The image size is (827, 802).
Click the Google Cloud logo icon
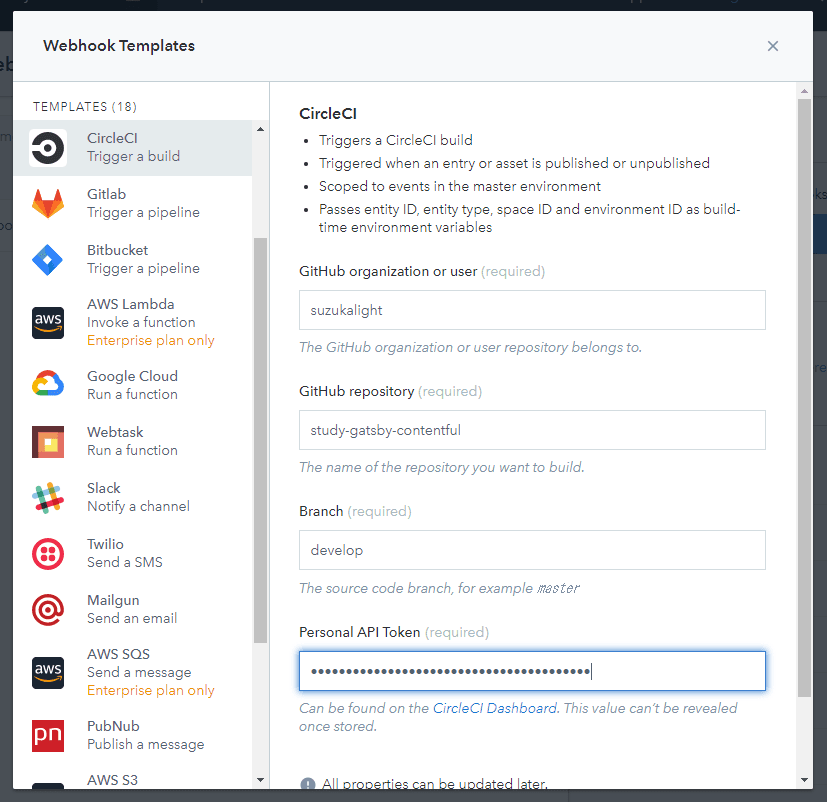(48, 384)
